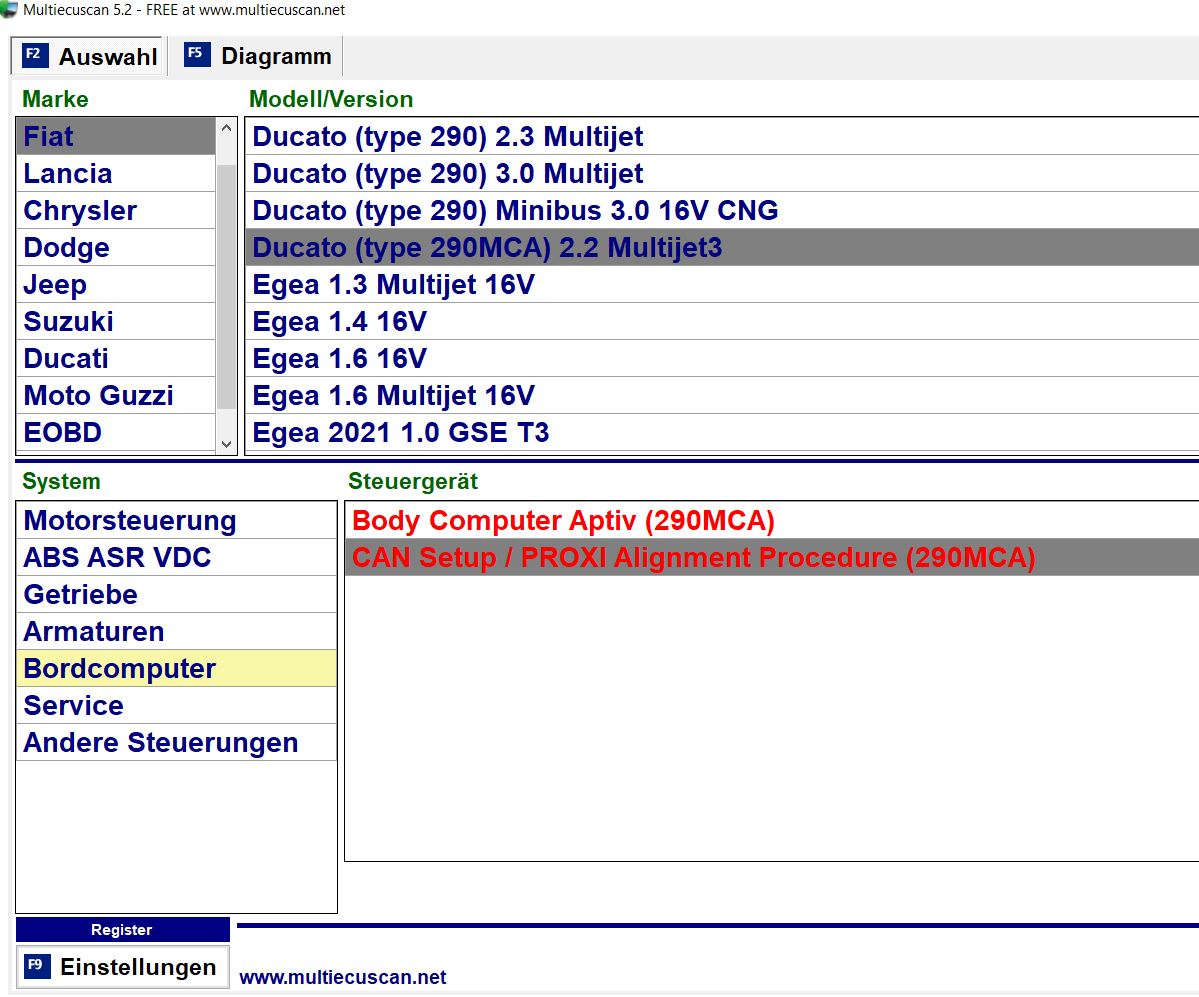The height and width of the screenshot is (997, 1199).
Task: Click the F9 key icon beside Einstellungen
Action: [x=37, y=966]
